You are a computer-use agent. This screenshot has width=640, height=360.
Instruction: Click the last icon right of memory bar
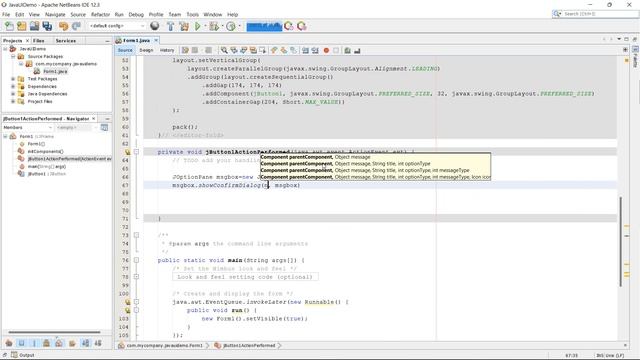(302, 26)
